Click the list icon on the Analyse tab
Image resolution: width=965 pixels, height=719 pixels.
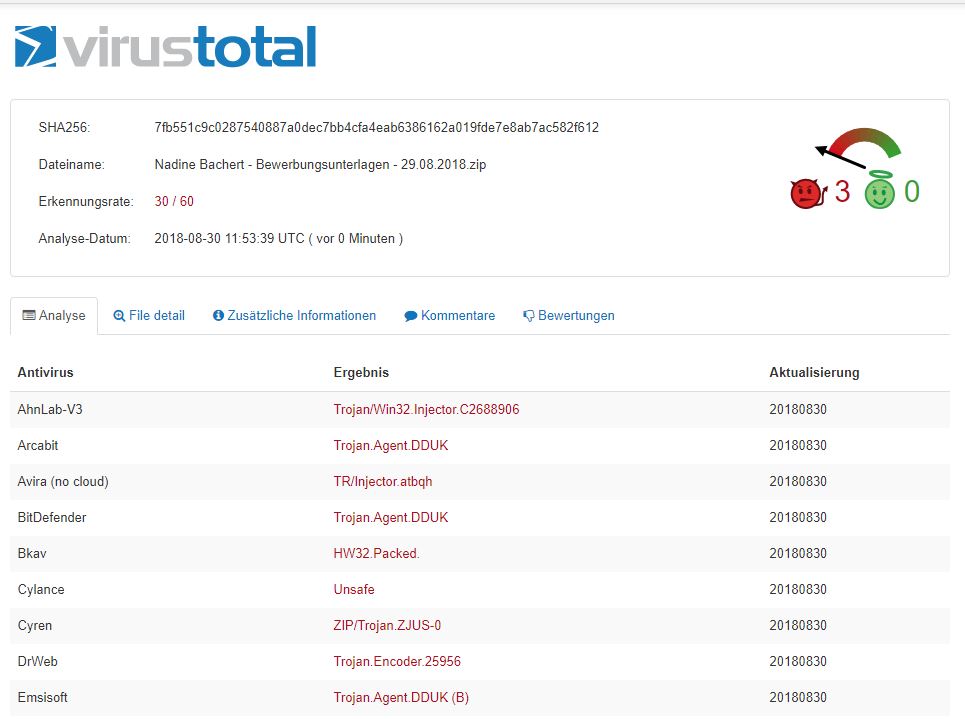coord(29,315)
